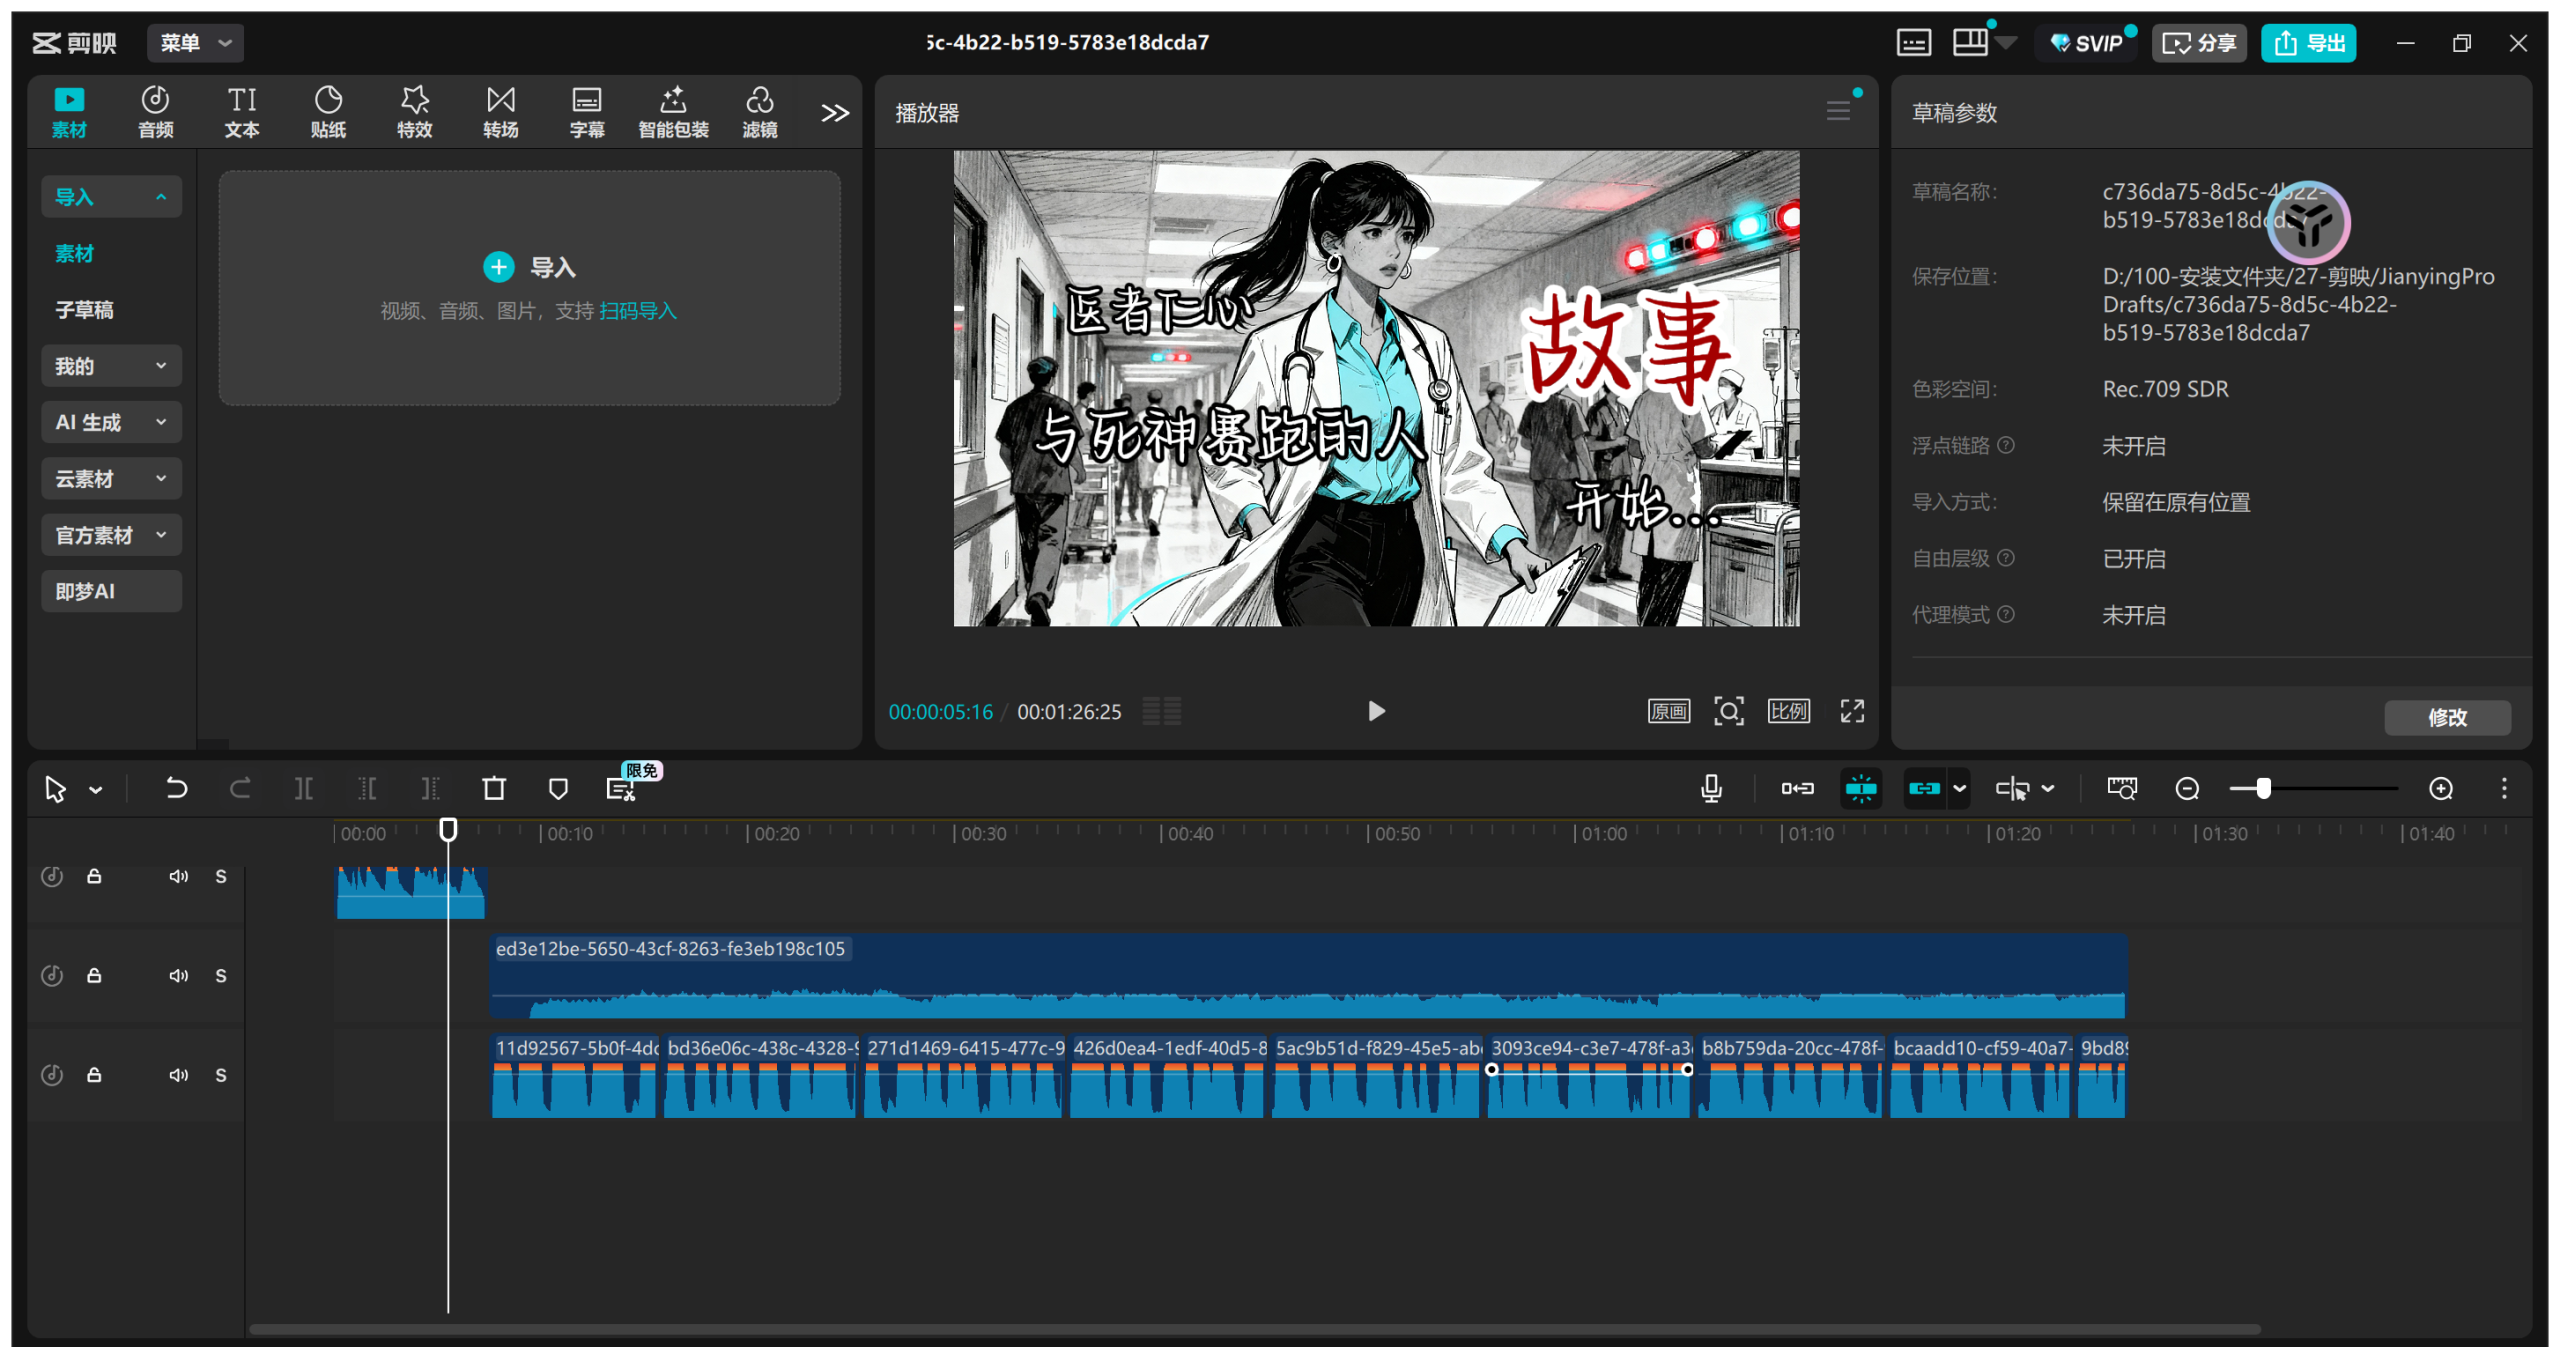This screenshot has width=2560, height=1347.
Task: Lock the second audio track
Action: pos(94,976)
